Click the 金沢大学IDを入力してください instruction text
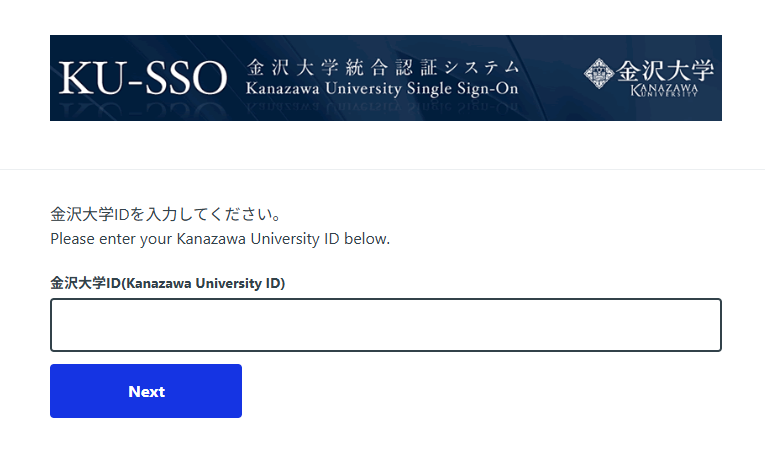The height and width of the screenshot is (449, 765). click(164, 215)
